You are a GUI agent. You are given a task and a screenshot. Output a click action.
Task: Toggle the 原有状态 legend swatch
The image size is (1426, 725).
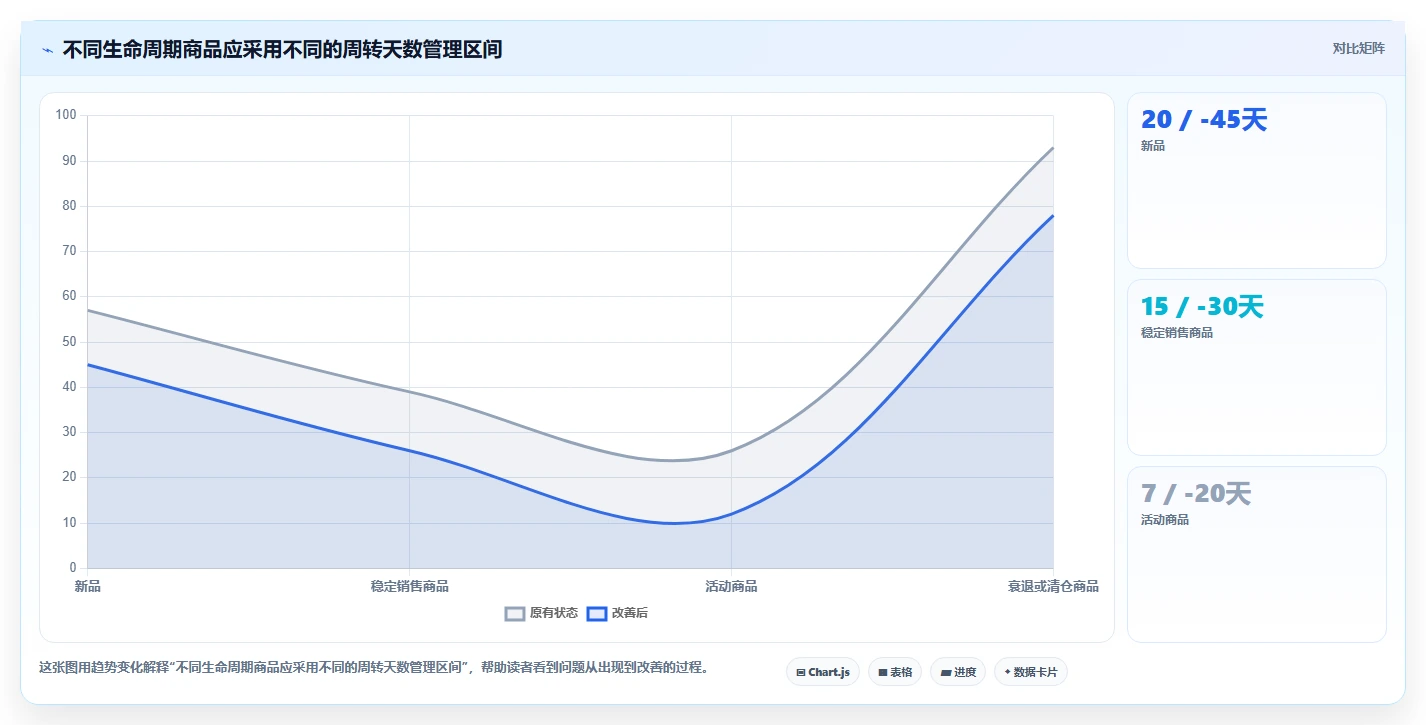[x=515, y=613]
